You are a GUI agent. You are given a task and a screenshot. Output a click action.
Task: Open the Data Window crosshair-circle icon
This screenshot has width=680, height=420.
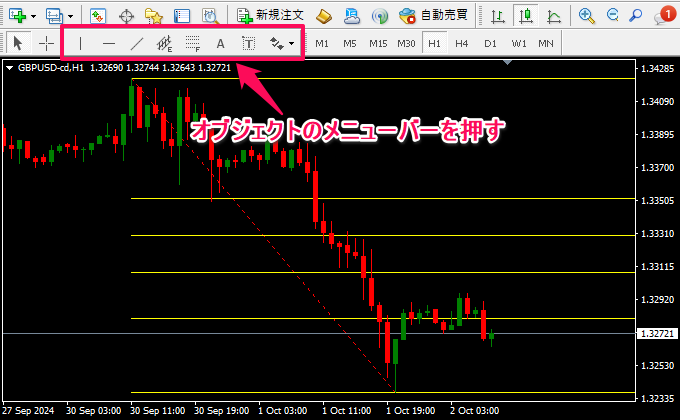(x=126, y=16)
